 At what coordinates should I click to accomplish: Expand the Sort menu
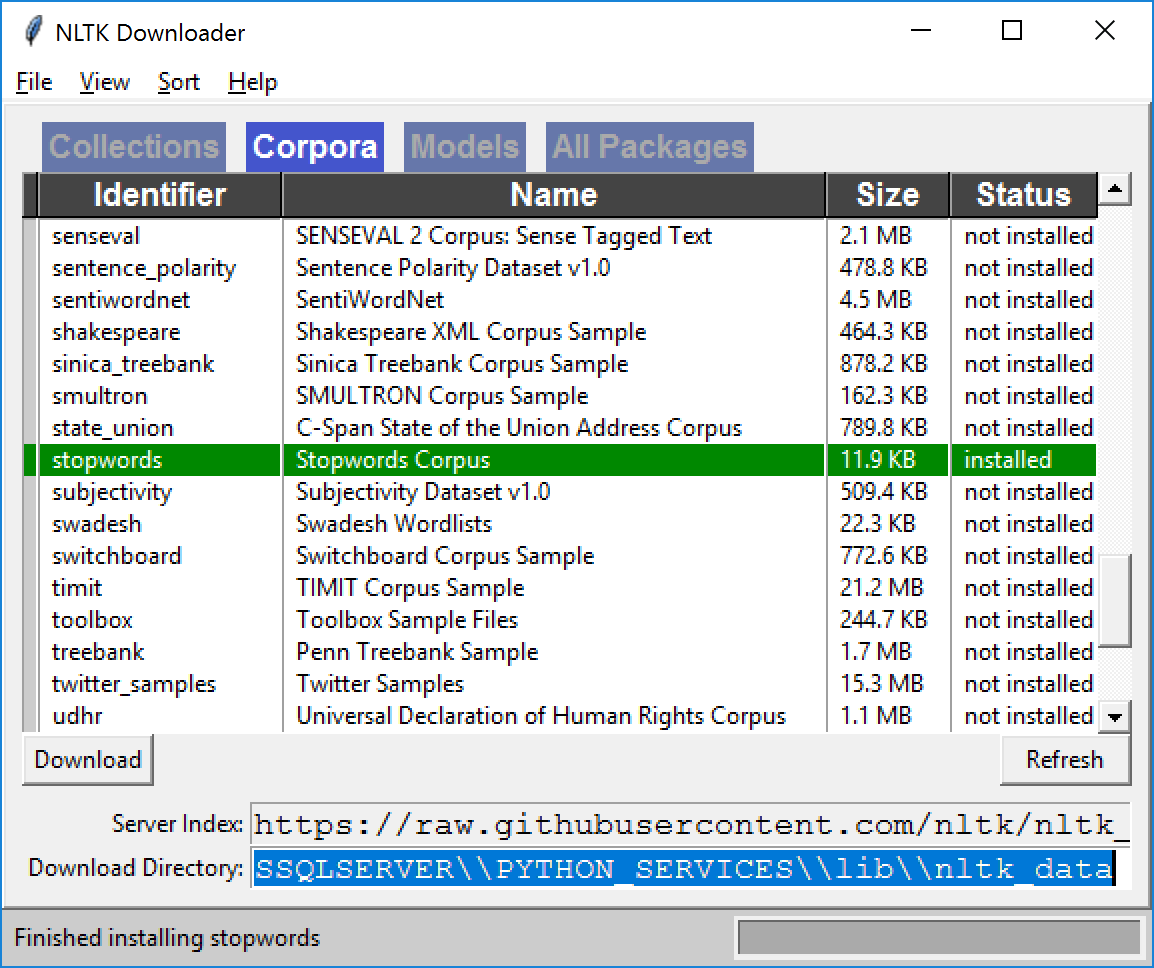[179, 82]
